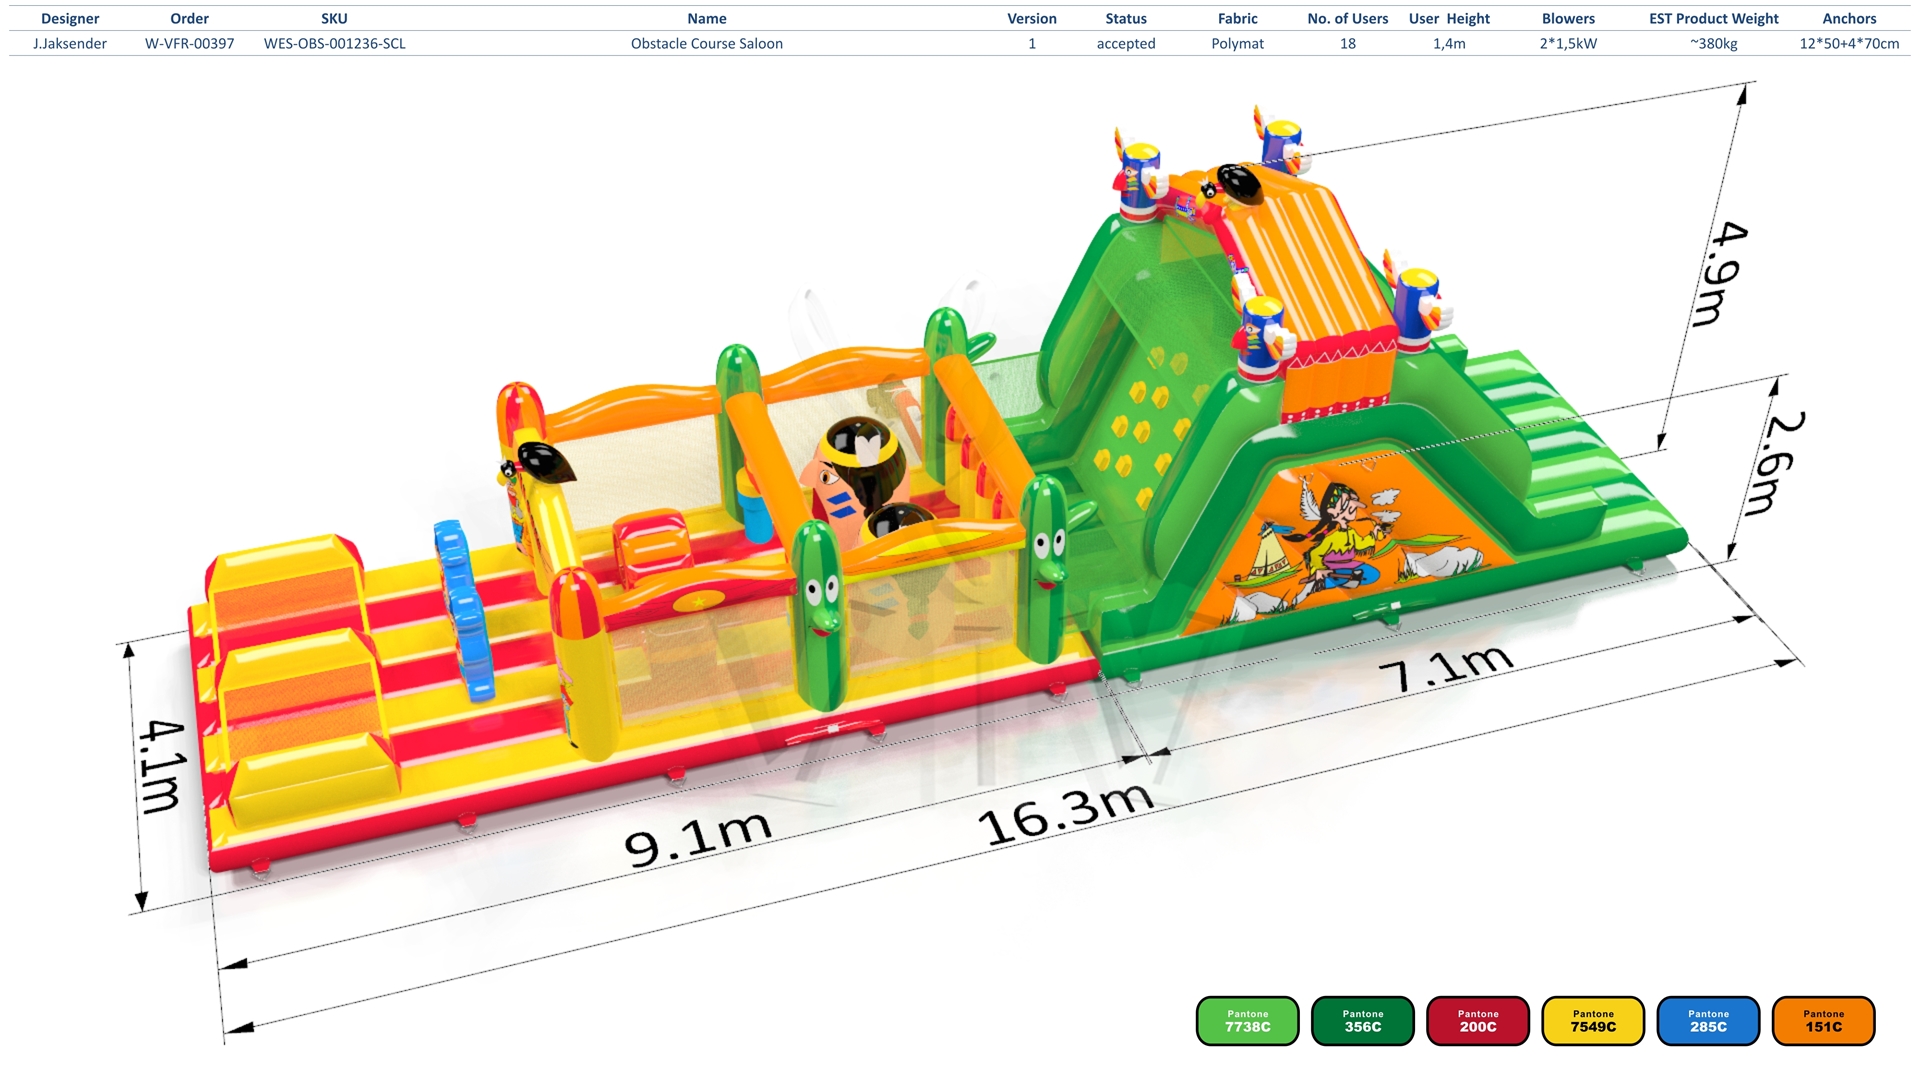
Task: Select the Blowers column header
Action: (1568, 19)
